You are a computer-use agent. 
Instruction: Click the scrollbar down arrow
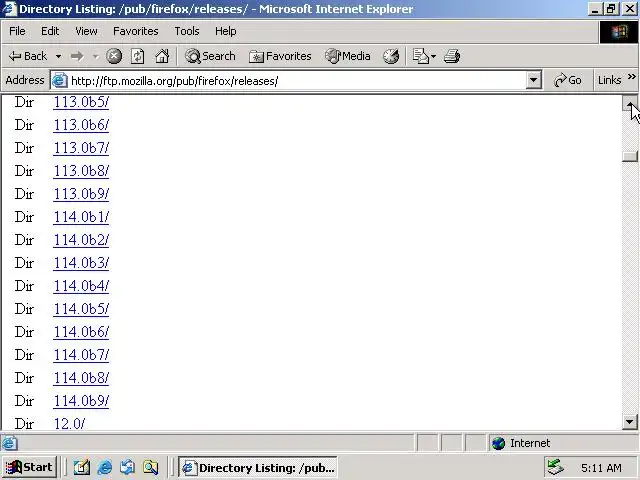[x=629, y=422]
